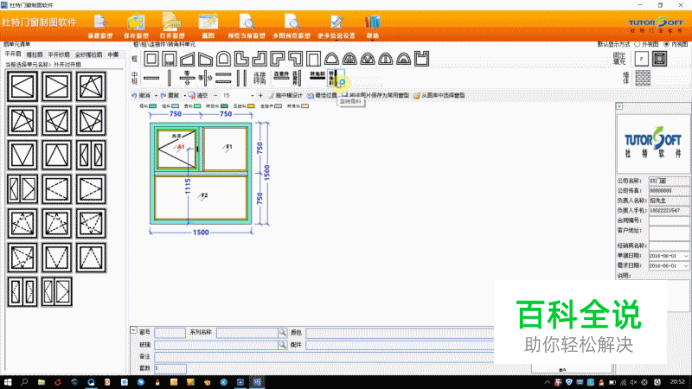Click the 合同编号 contract number field

pos(669,220)
